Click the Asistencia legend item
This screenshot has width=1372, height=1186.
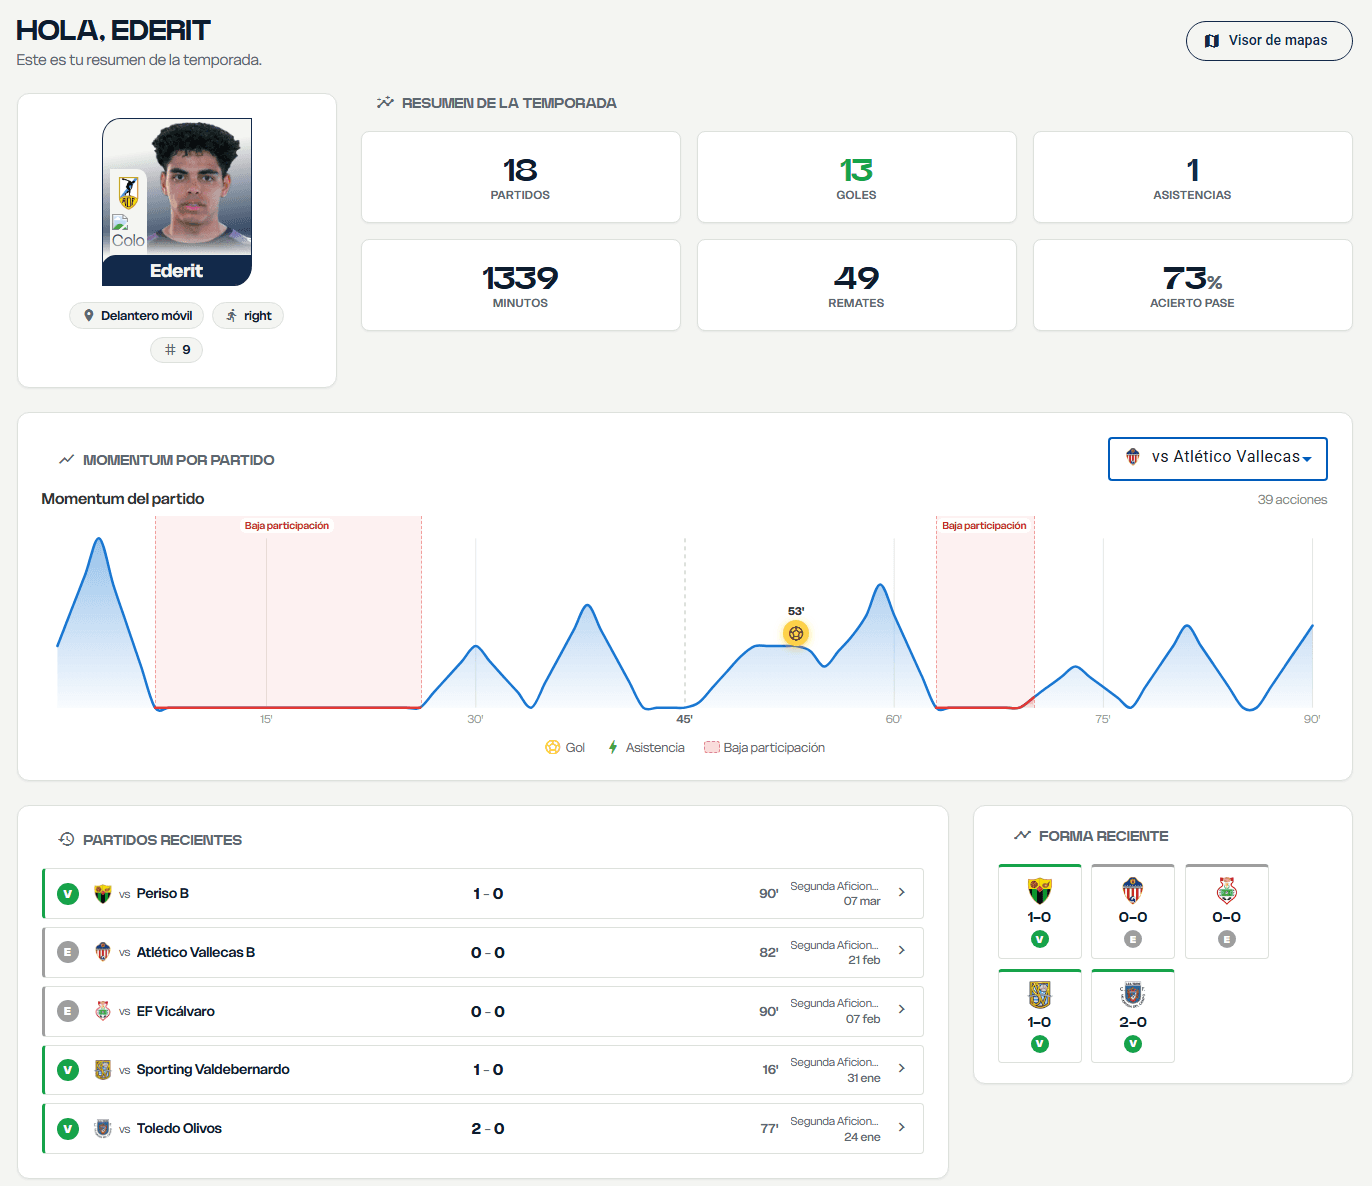pos(646,748)
